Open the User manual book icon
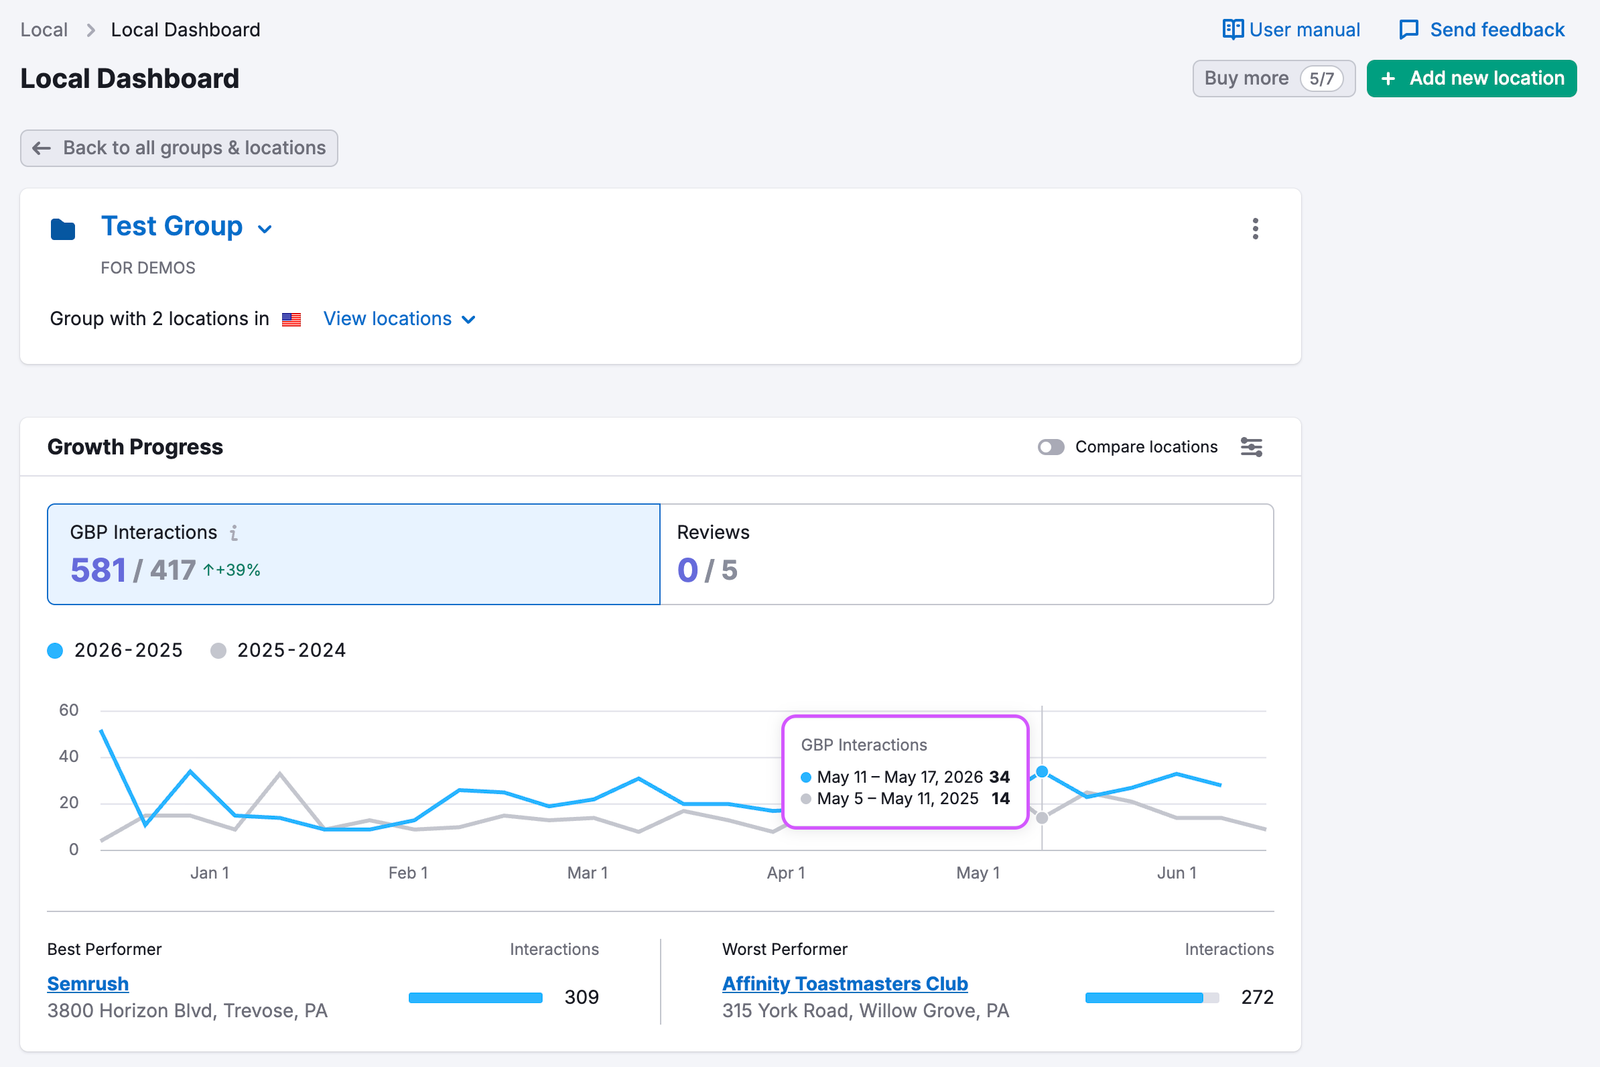This screenshot has width=1600, height=1067. pyautogui.click(x=1233, y=30)
